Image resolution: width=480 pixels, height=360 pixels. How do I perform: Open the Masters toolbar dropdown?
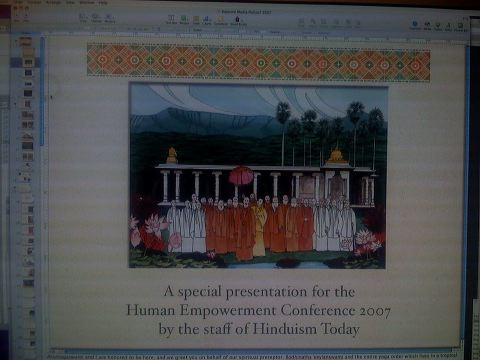pyautogui.click(x=110, y=18)
